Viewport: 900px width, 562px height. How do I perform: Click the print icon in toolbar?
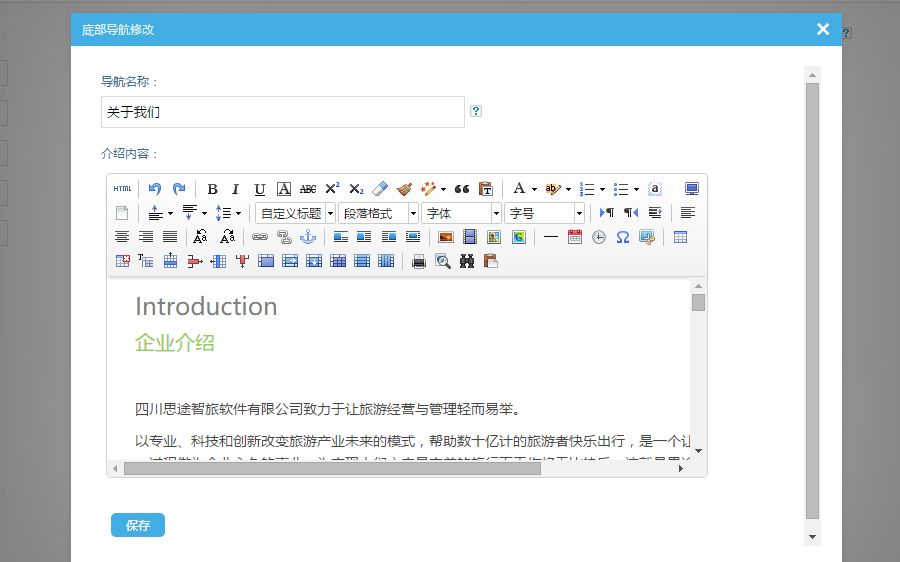(x=419, y=261)
